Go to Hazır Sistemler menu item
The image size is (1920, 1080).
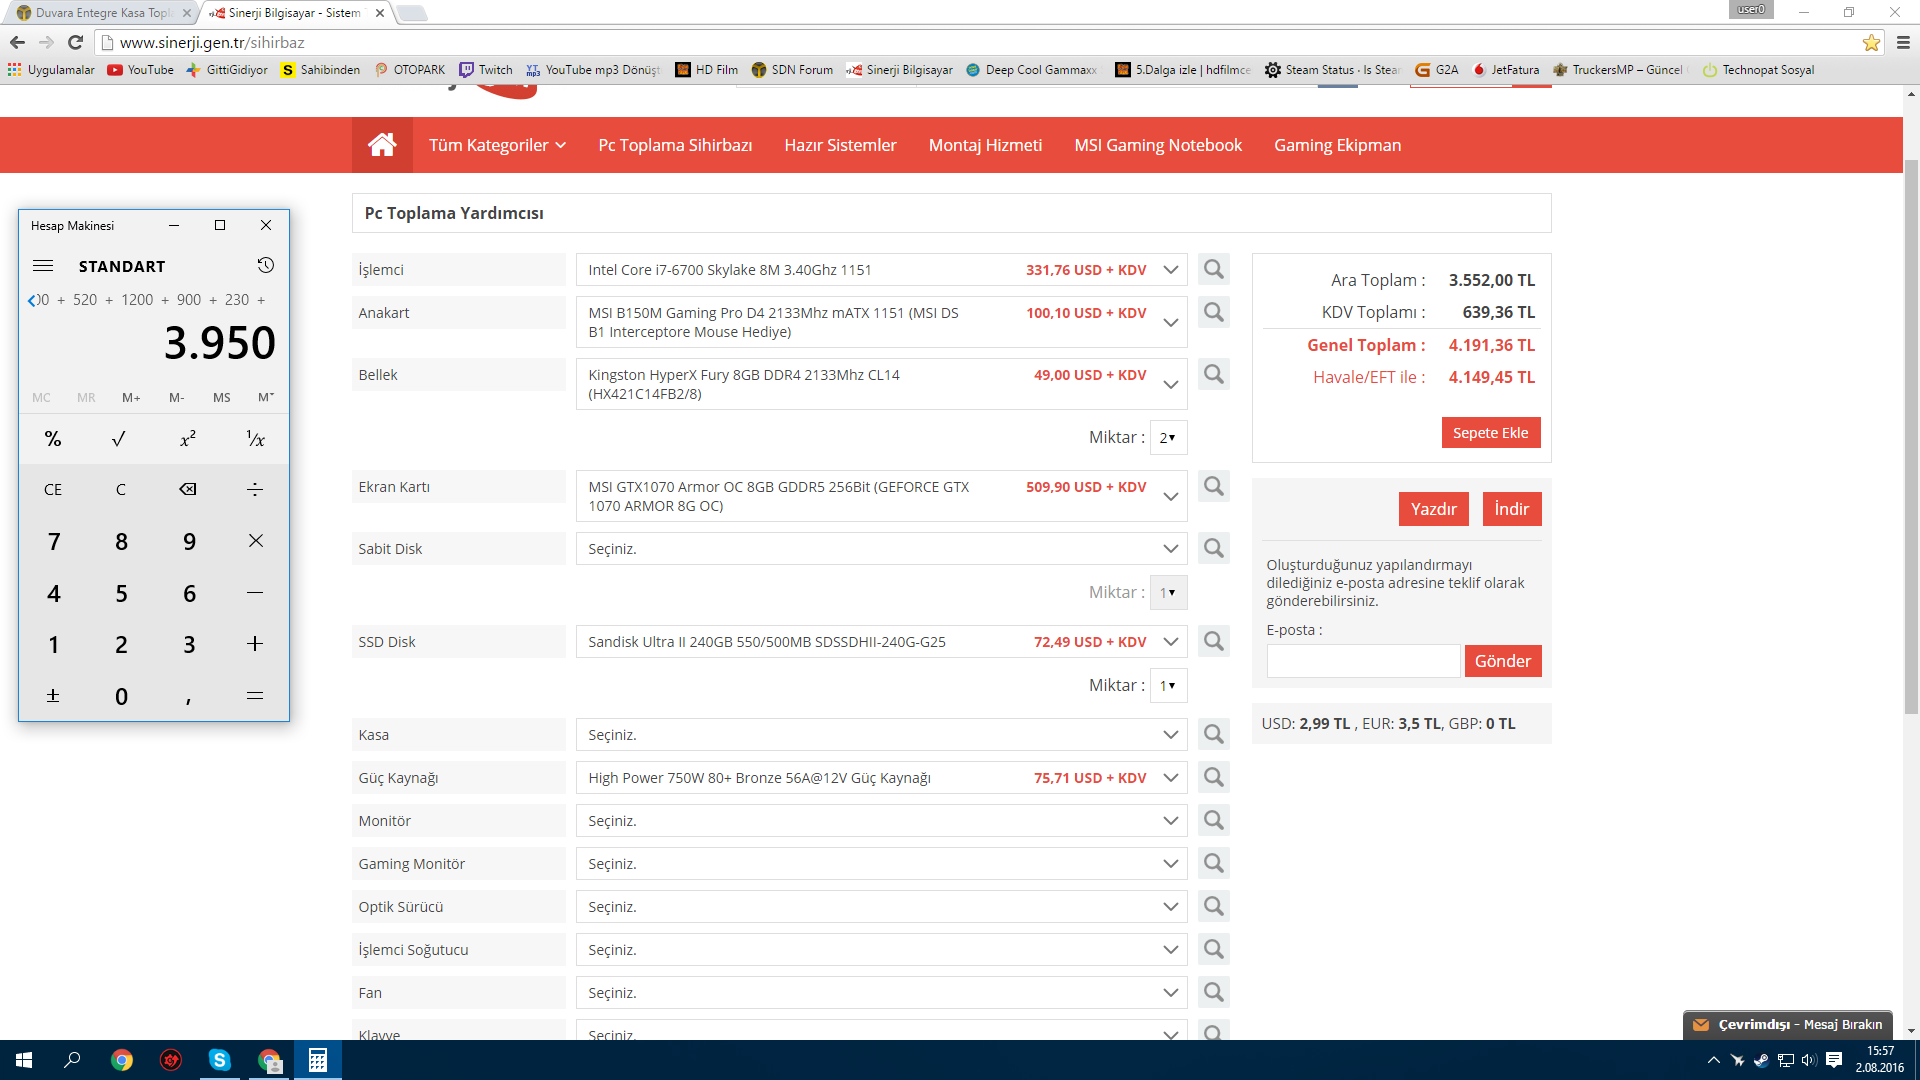840,146
